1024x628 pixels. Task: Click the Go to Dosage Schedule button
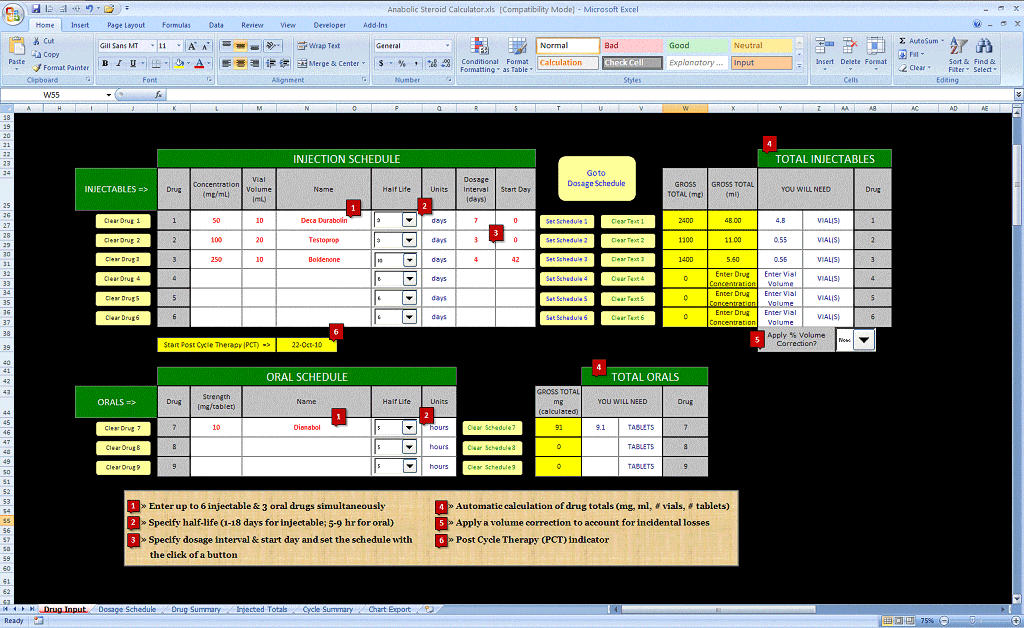[595, 178]
